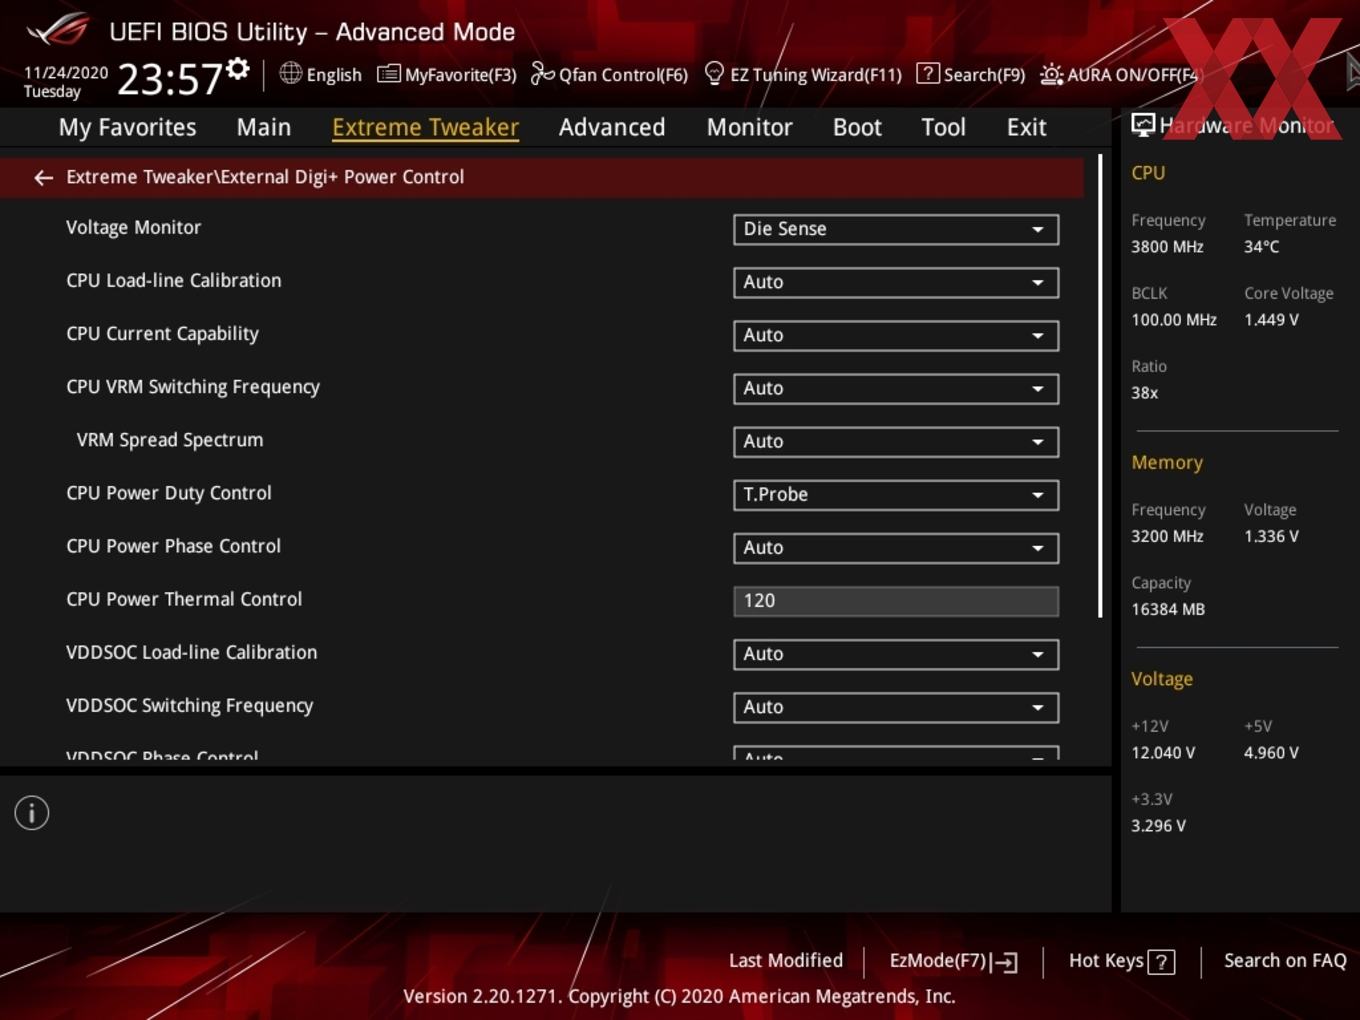
Task: Select CPU Power Thermal Control label
Action: tap(184, 599)
